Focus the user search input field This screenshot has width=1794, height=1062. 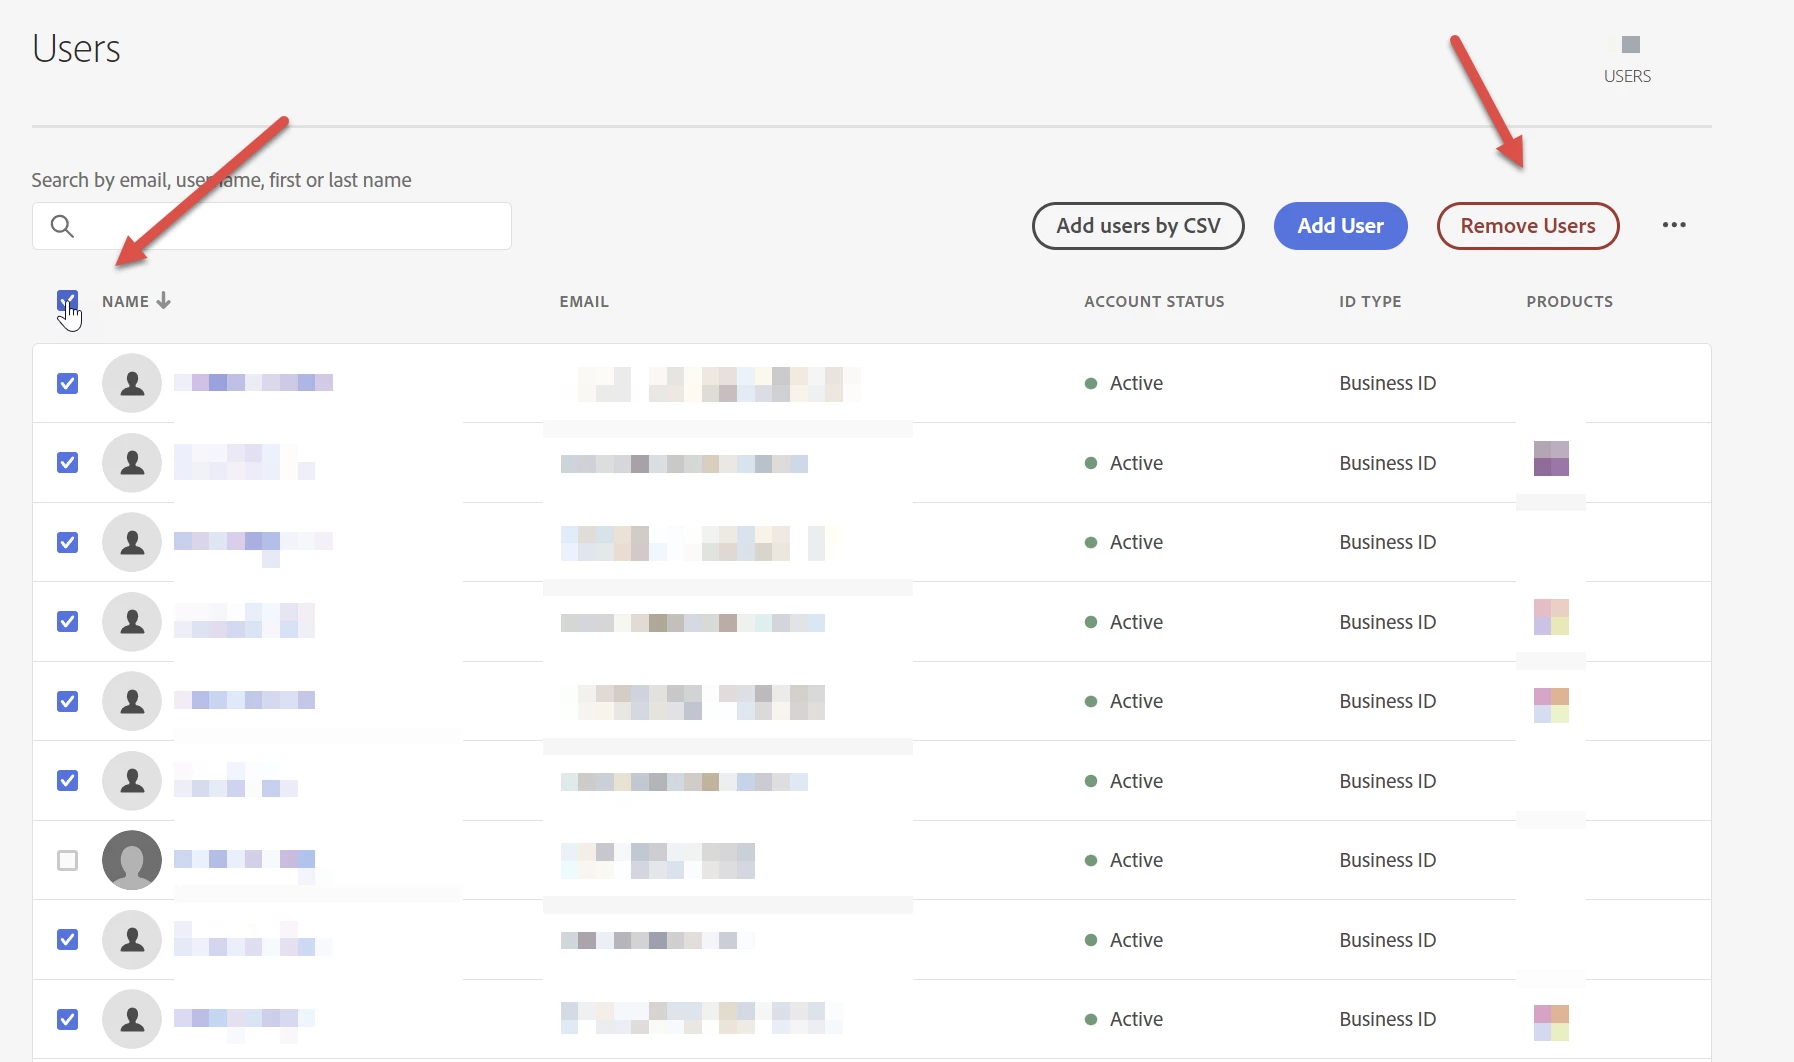[x=272, y=226]
